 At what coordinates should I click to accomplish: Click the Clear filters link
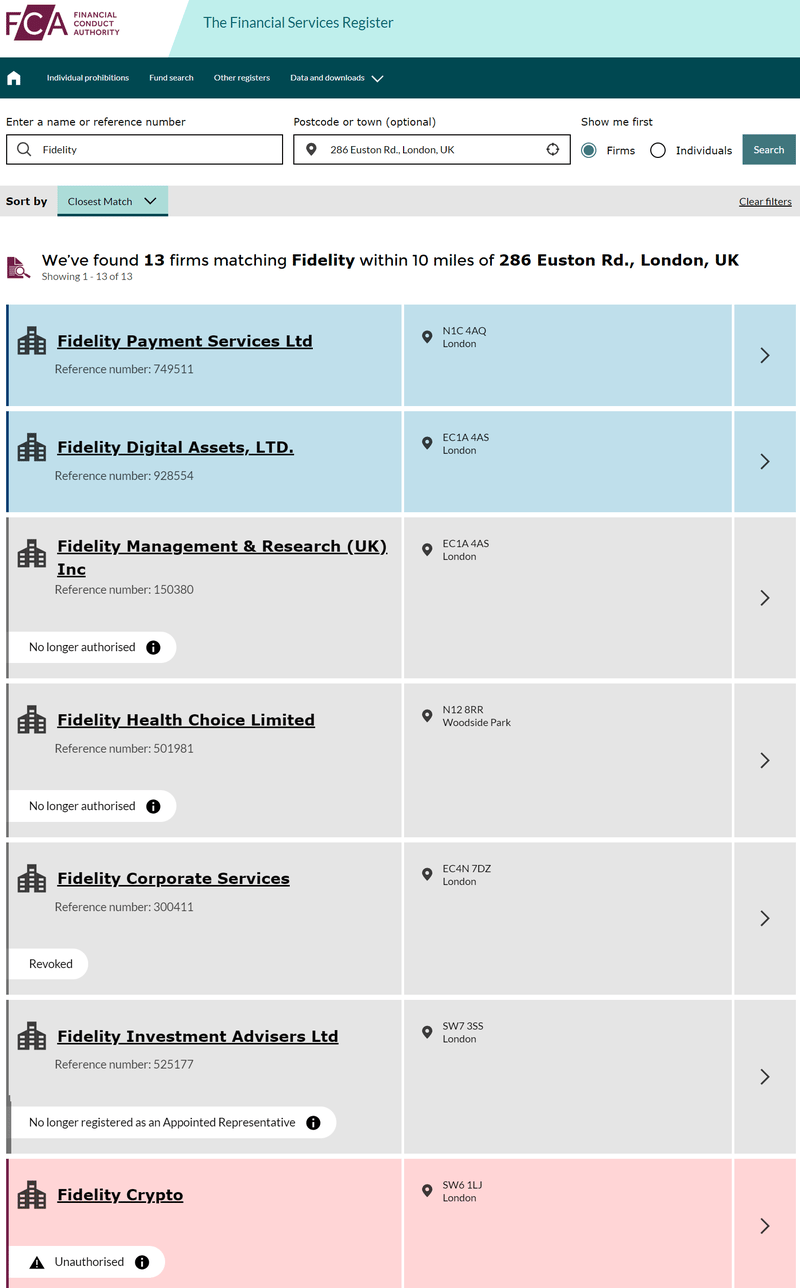[765, 202]
